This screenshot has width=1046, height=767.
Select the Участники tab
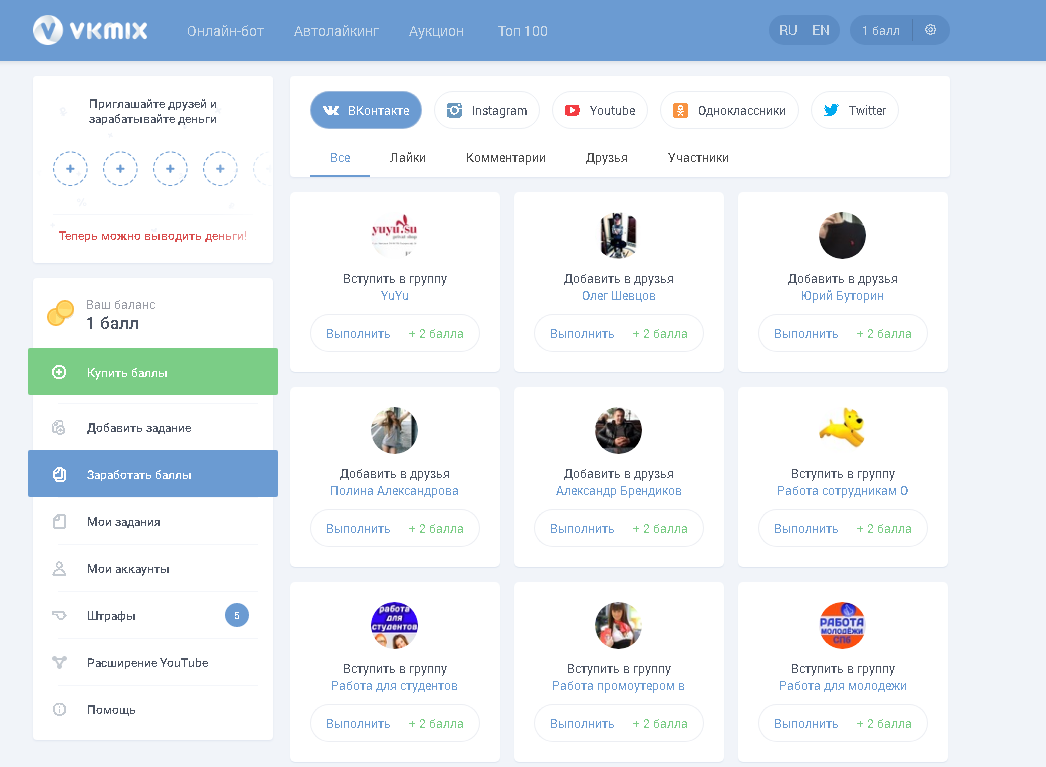pos(698,157)
